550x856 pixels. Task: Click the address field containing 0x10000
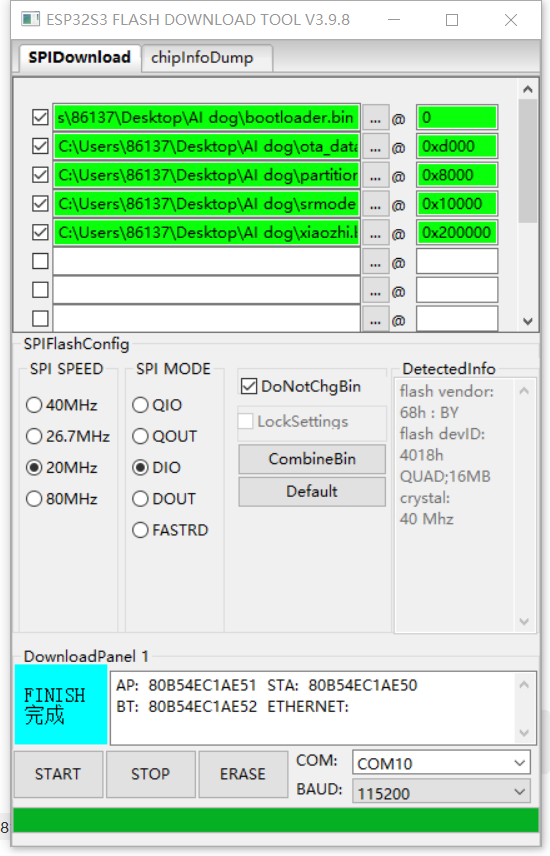coord(457,204)
